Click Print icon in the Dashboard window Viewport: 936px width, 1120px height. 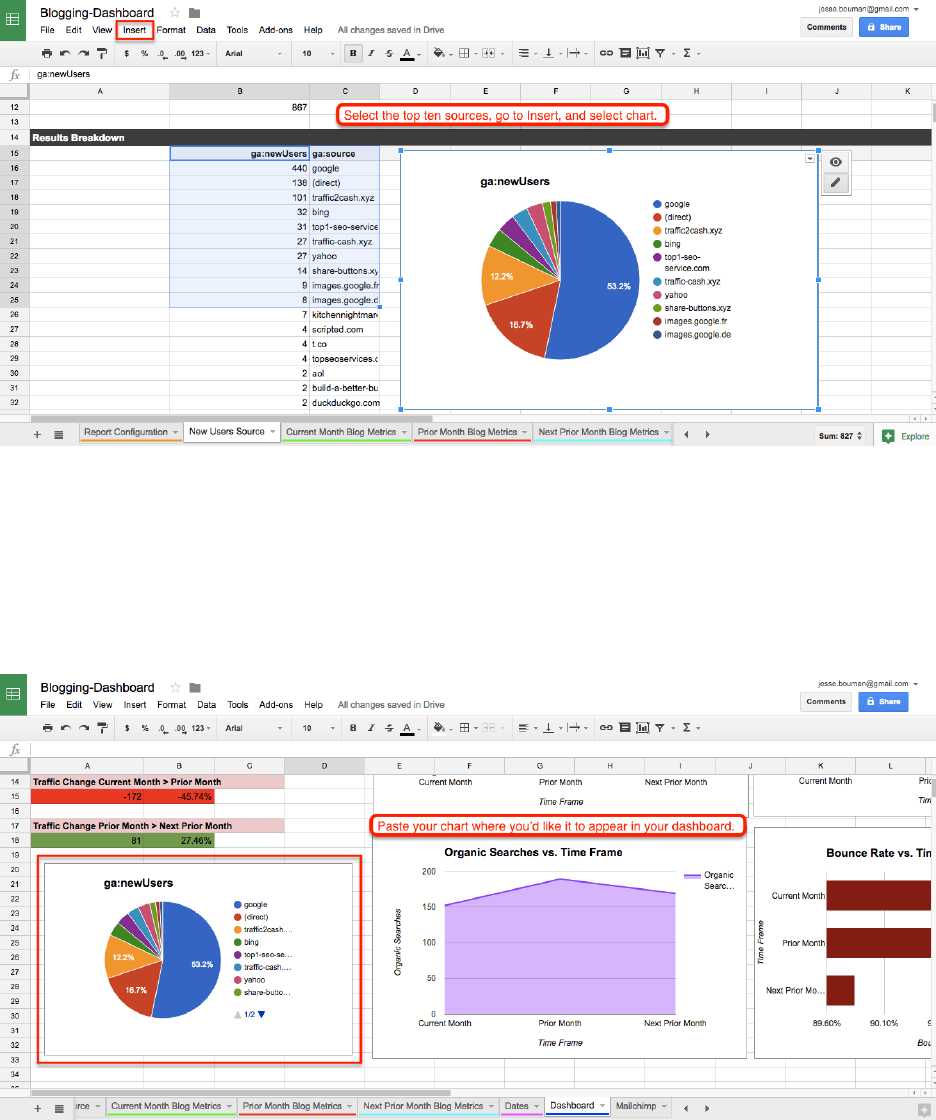47,728
